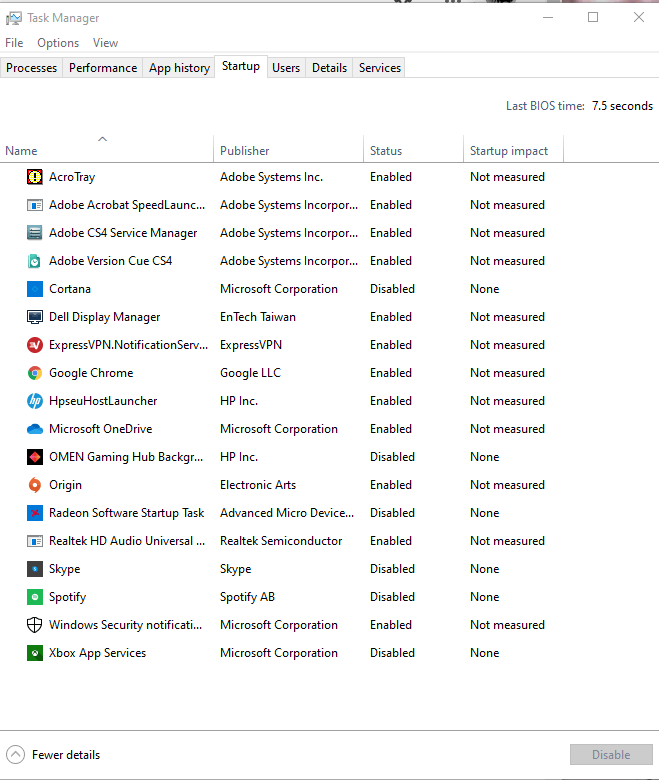
Task: Sort by the Startup impact column header
Action: point(513,148)
